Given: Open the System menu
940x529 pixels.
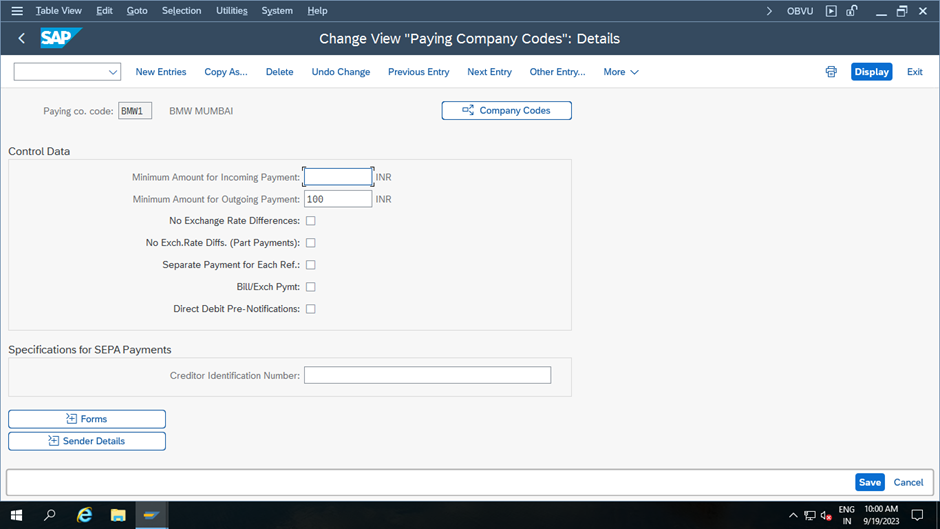Looking at the screenshot, I should tap(277, 11).
